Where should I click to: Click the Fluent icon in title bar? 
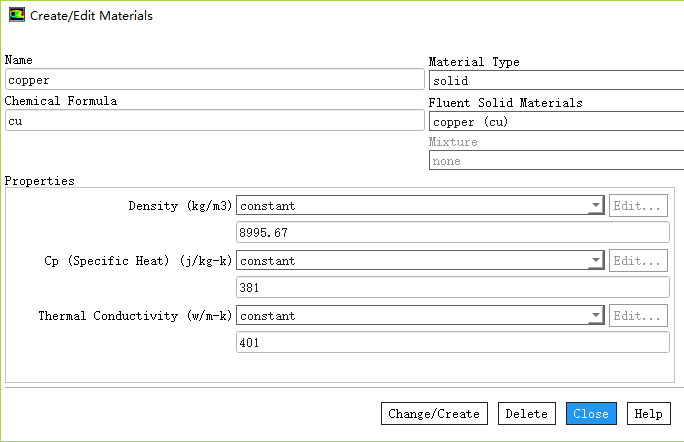(16, 16)
